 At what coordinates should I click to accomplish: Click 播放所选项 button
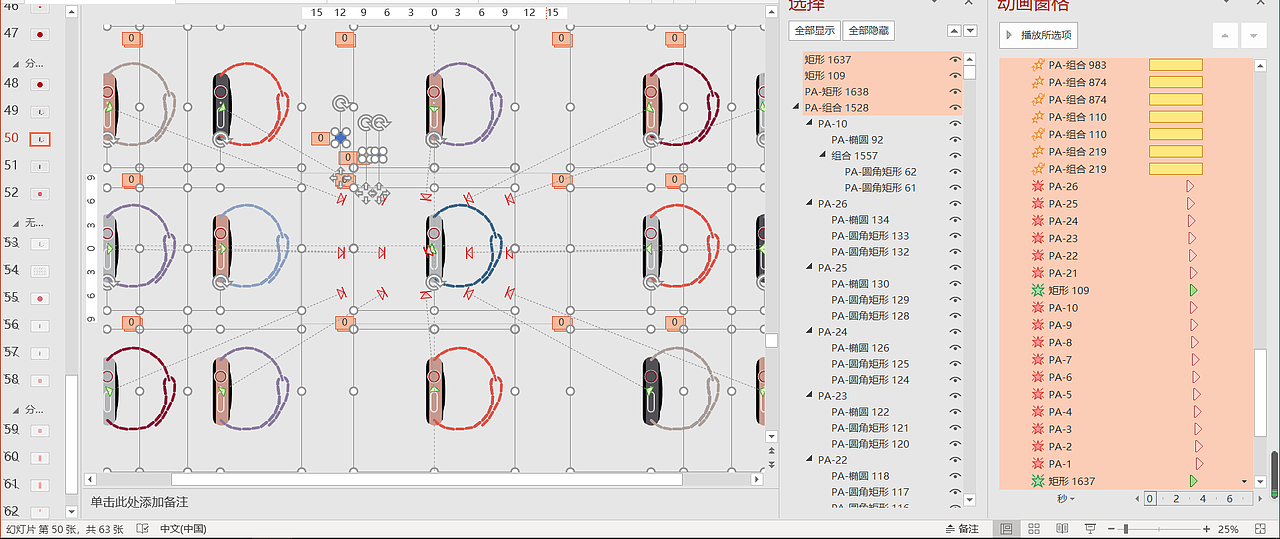click(1038, 35)
